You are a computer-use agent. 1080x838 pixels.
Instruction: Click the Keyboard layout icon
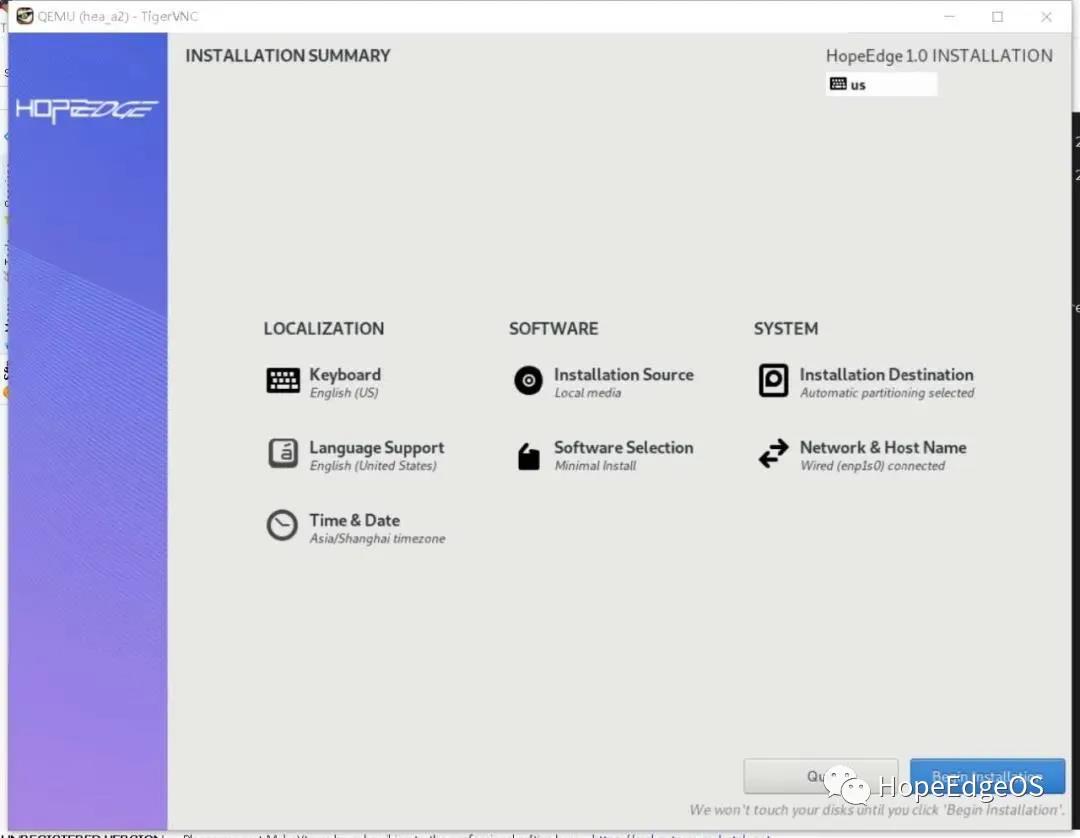pos(283,380)
